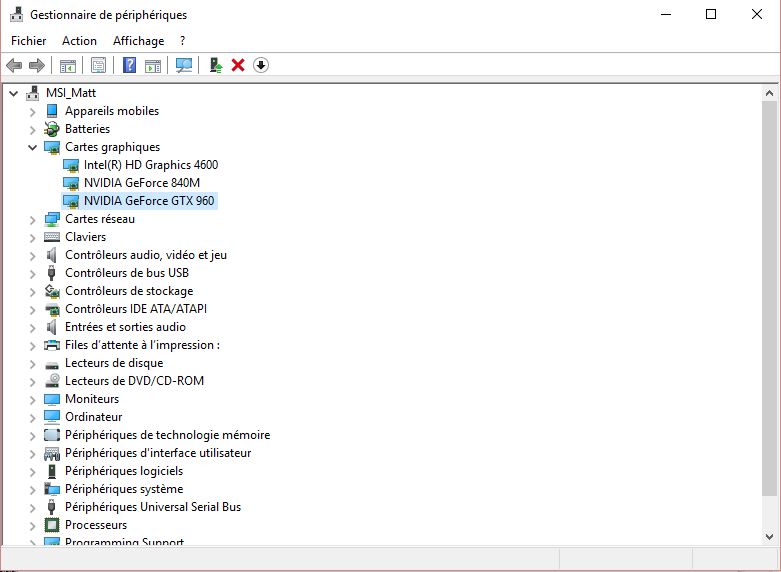
Task: Click the Processeurs chip icon
Action: [x=52, y=525]
